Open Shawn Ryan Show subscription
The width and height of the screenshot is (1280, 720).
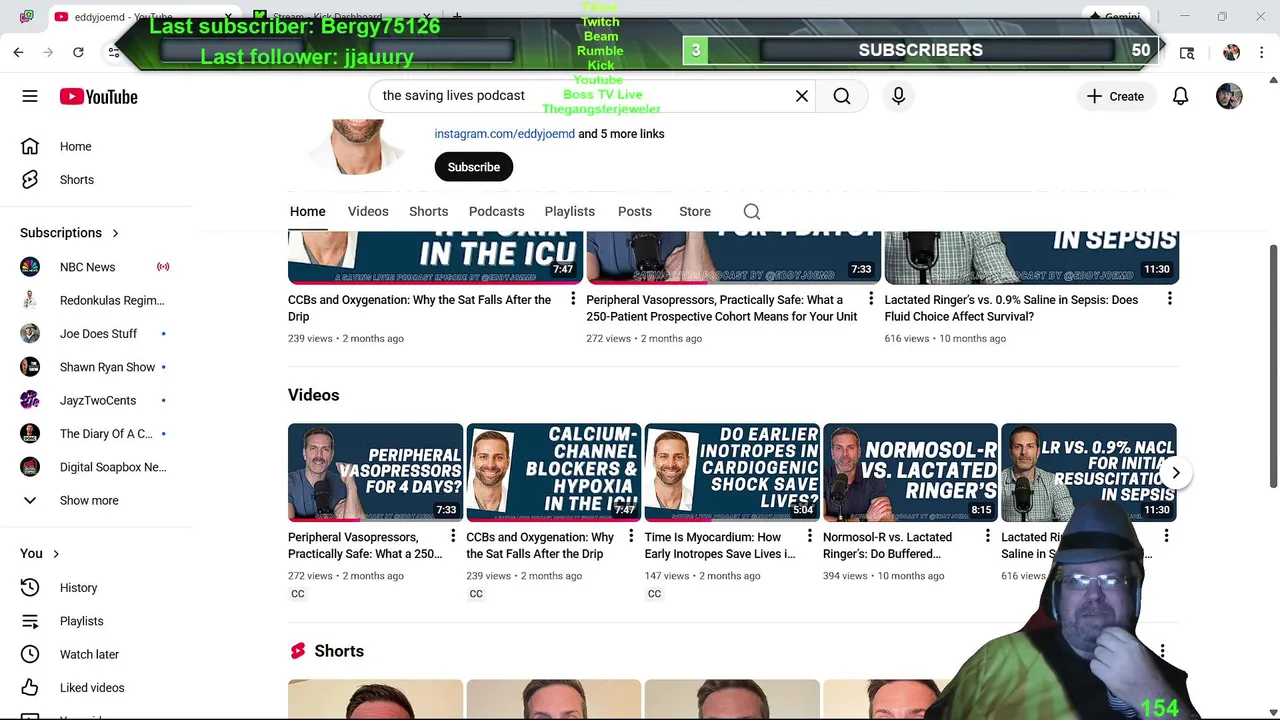96,367
